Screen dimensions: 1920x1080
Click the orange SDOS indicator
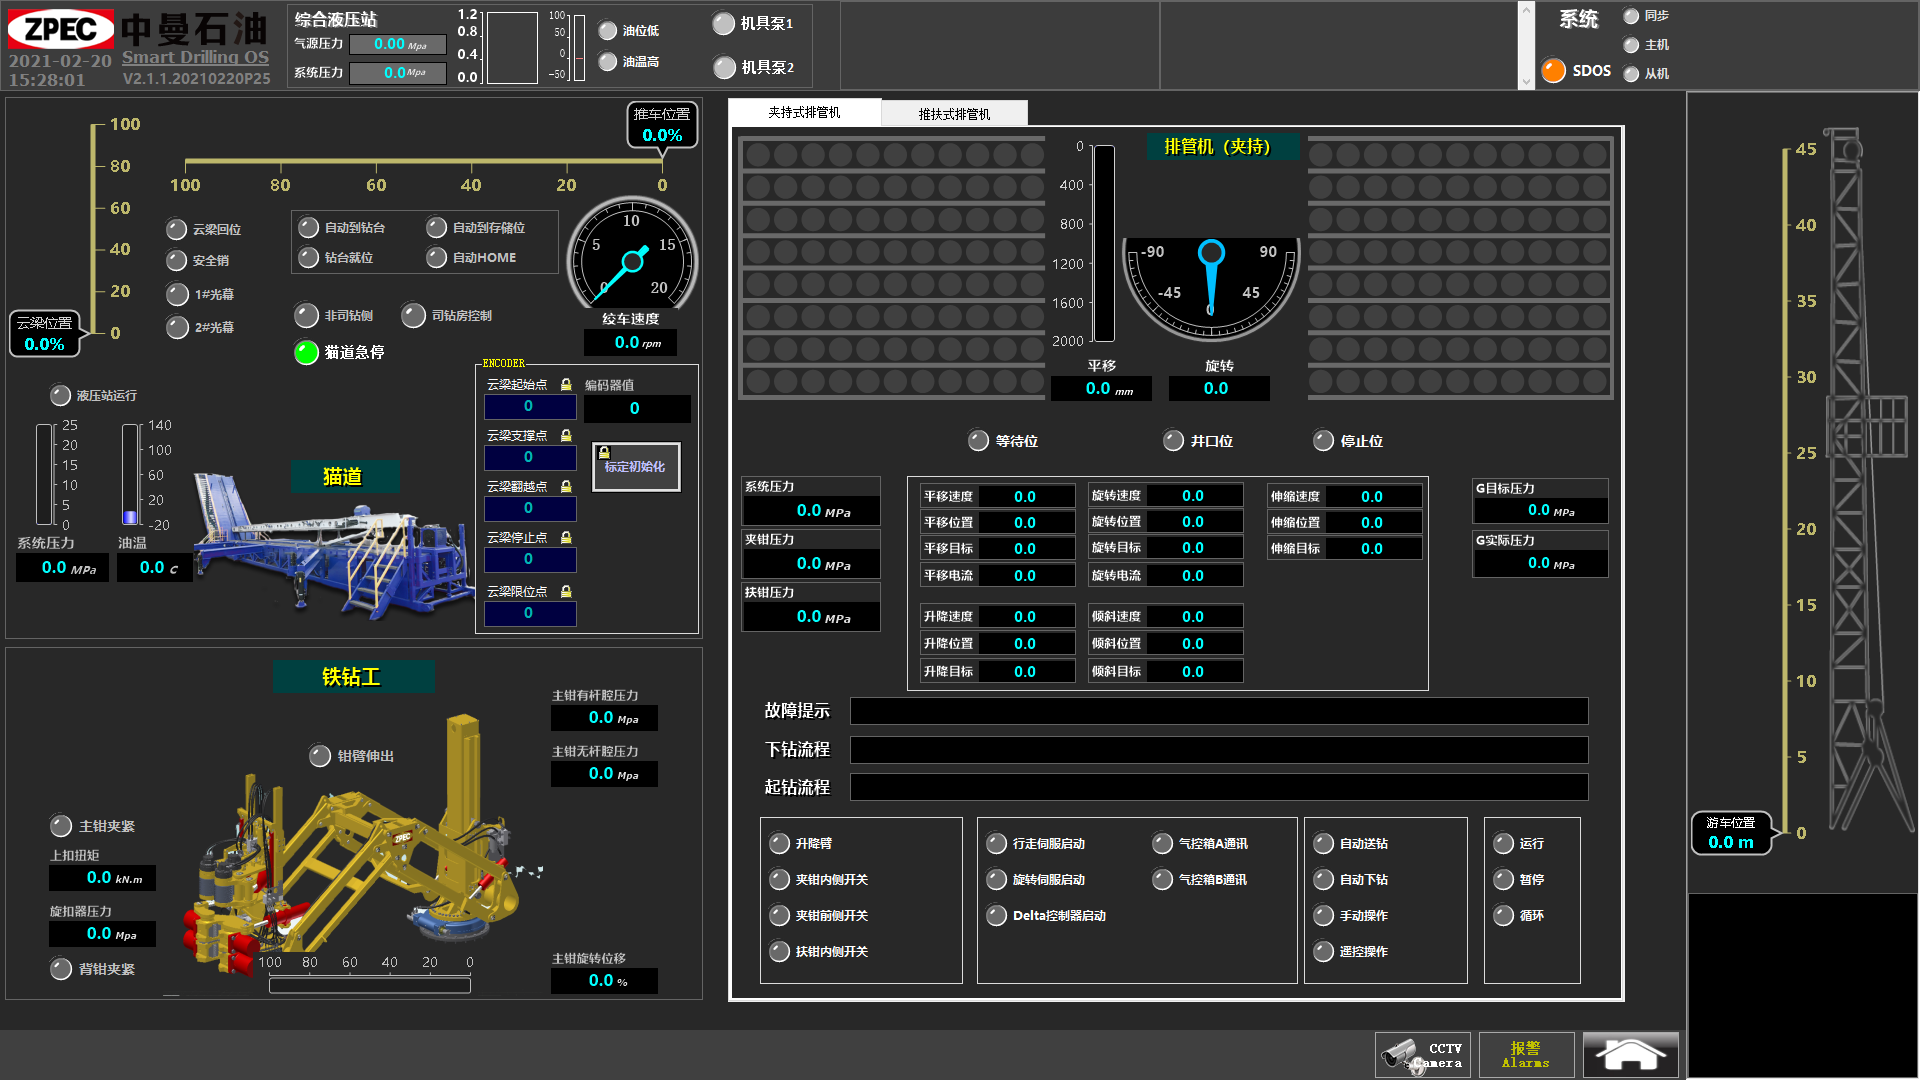pos(1553,71)
